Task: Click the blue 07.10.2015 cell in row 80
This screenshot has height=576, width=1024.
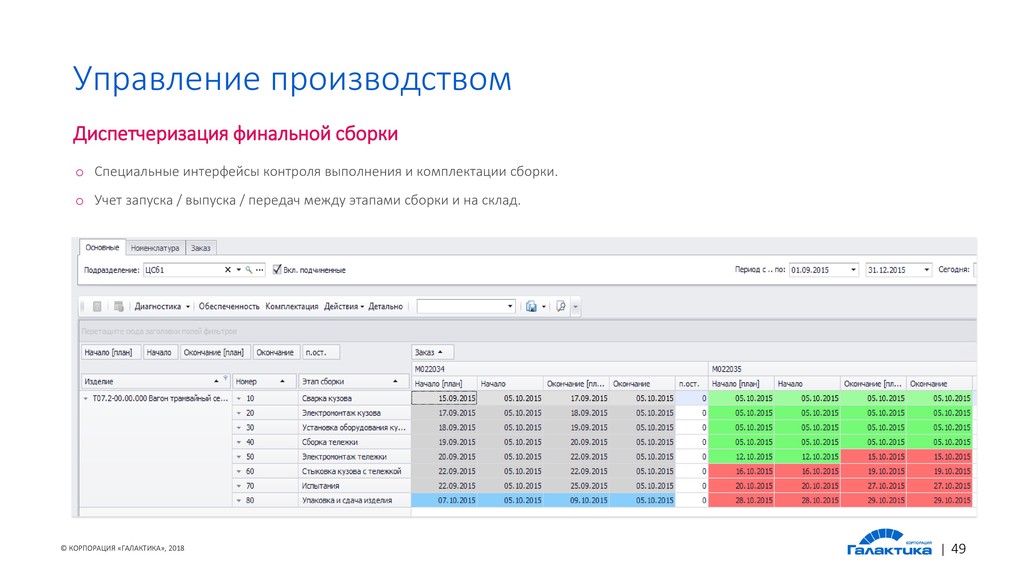Action: pos(445,501)
